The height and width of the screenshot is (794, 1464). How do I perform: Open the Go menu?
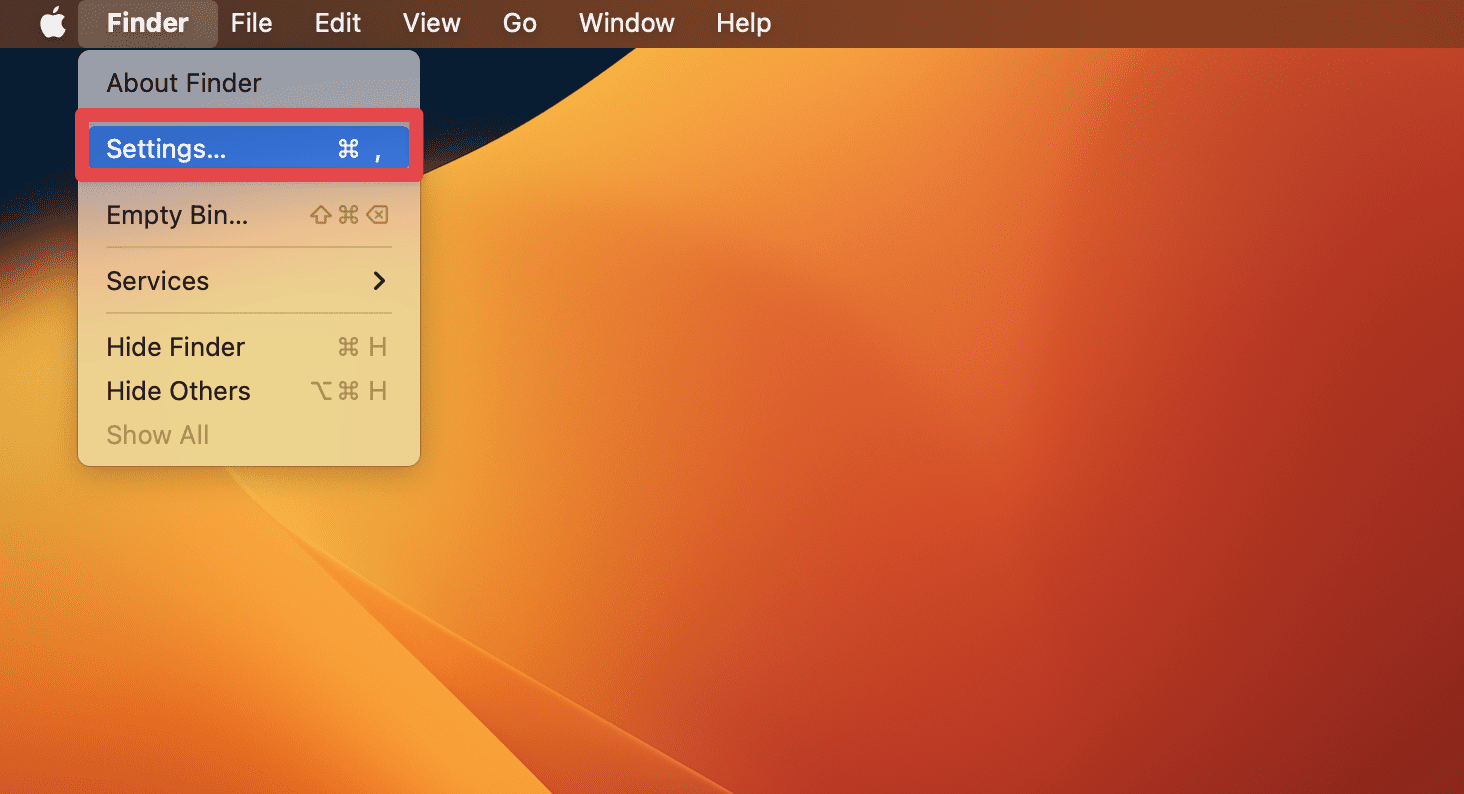coord(520,23)
